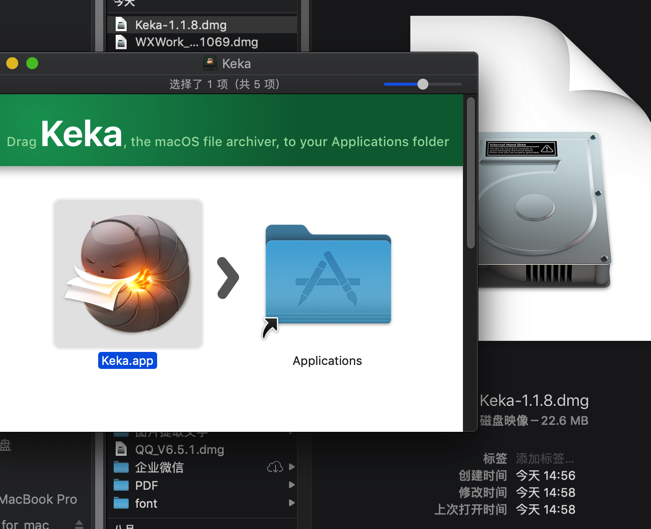Viewport: 651px width, 529px height.
Task: Select the font folder row
Action: click(x=202, y=503)
